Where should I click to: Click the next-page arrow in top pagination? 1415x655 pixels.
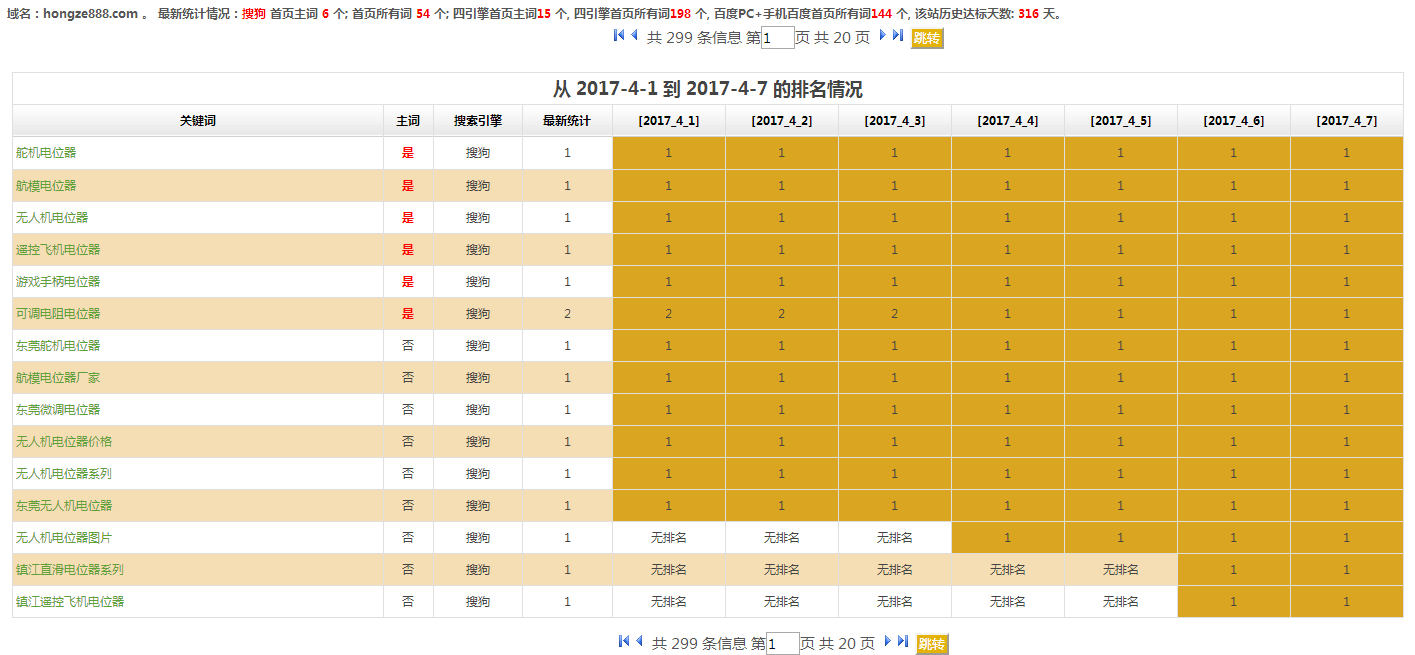coord(883,36)
